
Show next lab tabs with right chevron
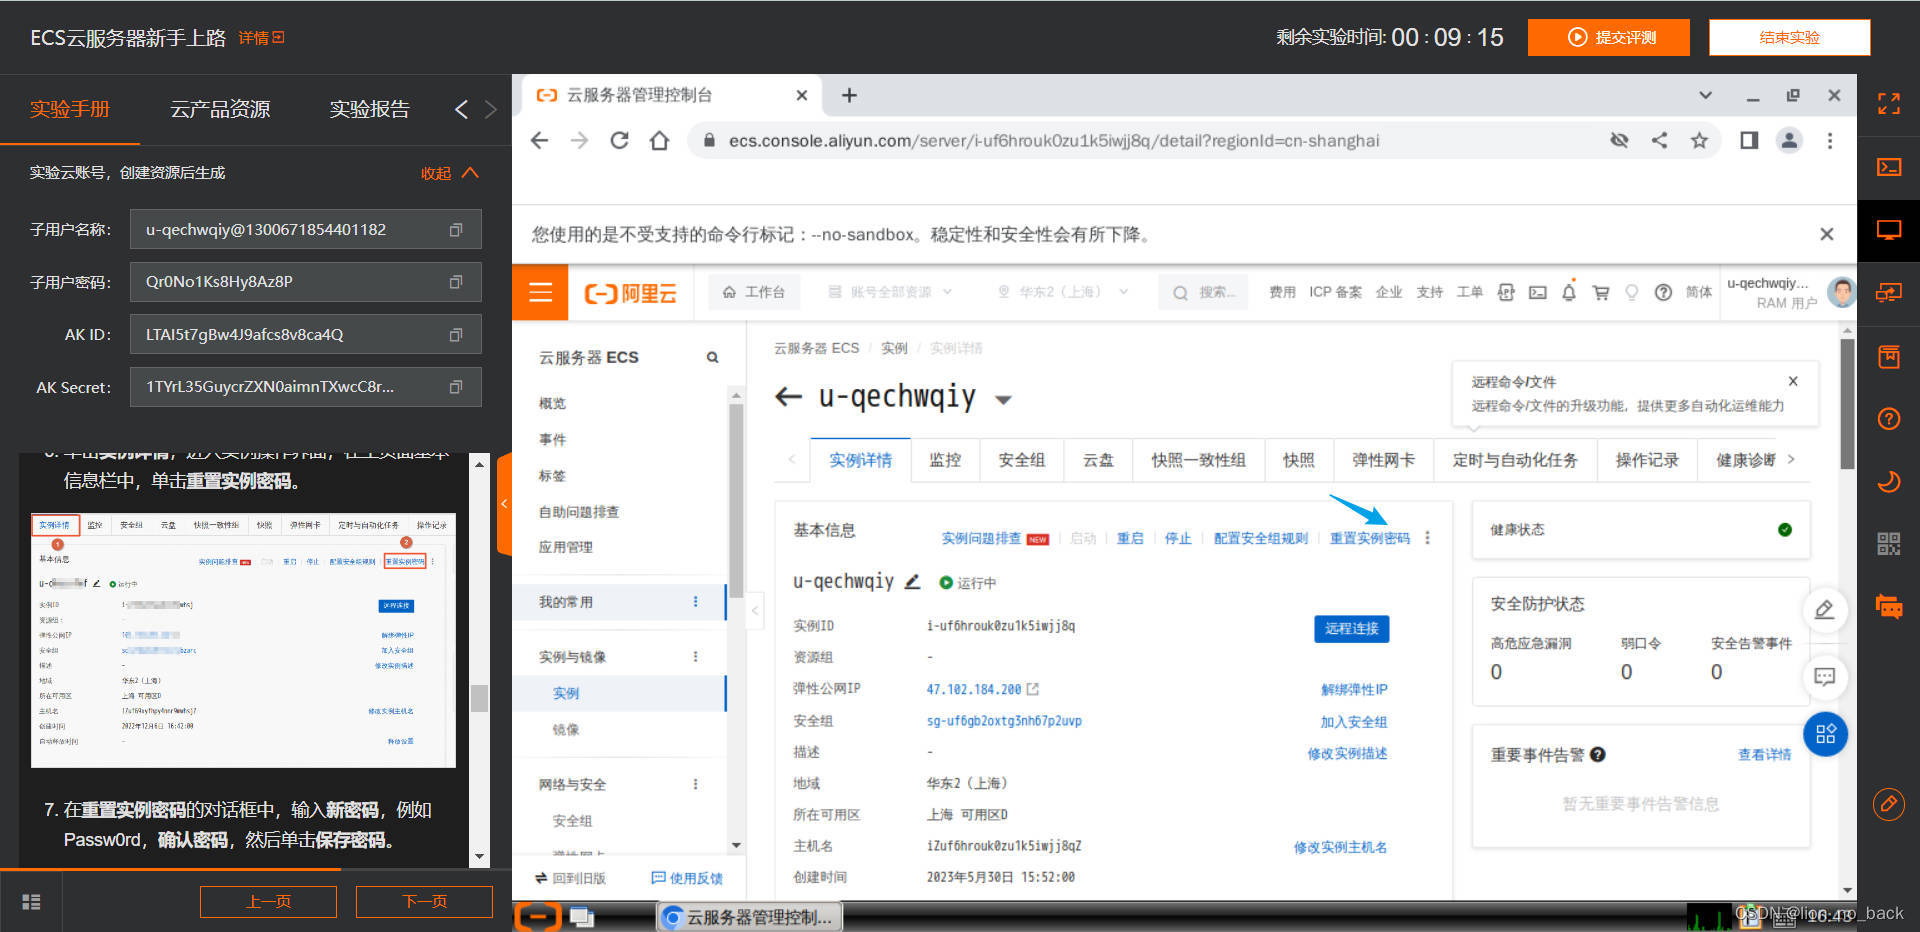[491, 109]
